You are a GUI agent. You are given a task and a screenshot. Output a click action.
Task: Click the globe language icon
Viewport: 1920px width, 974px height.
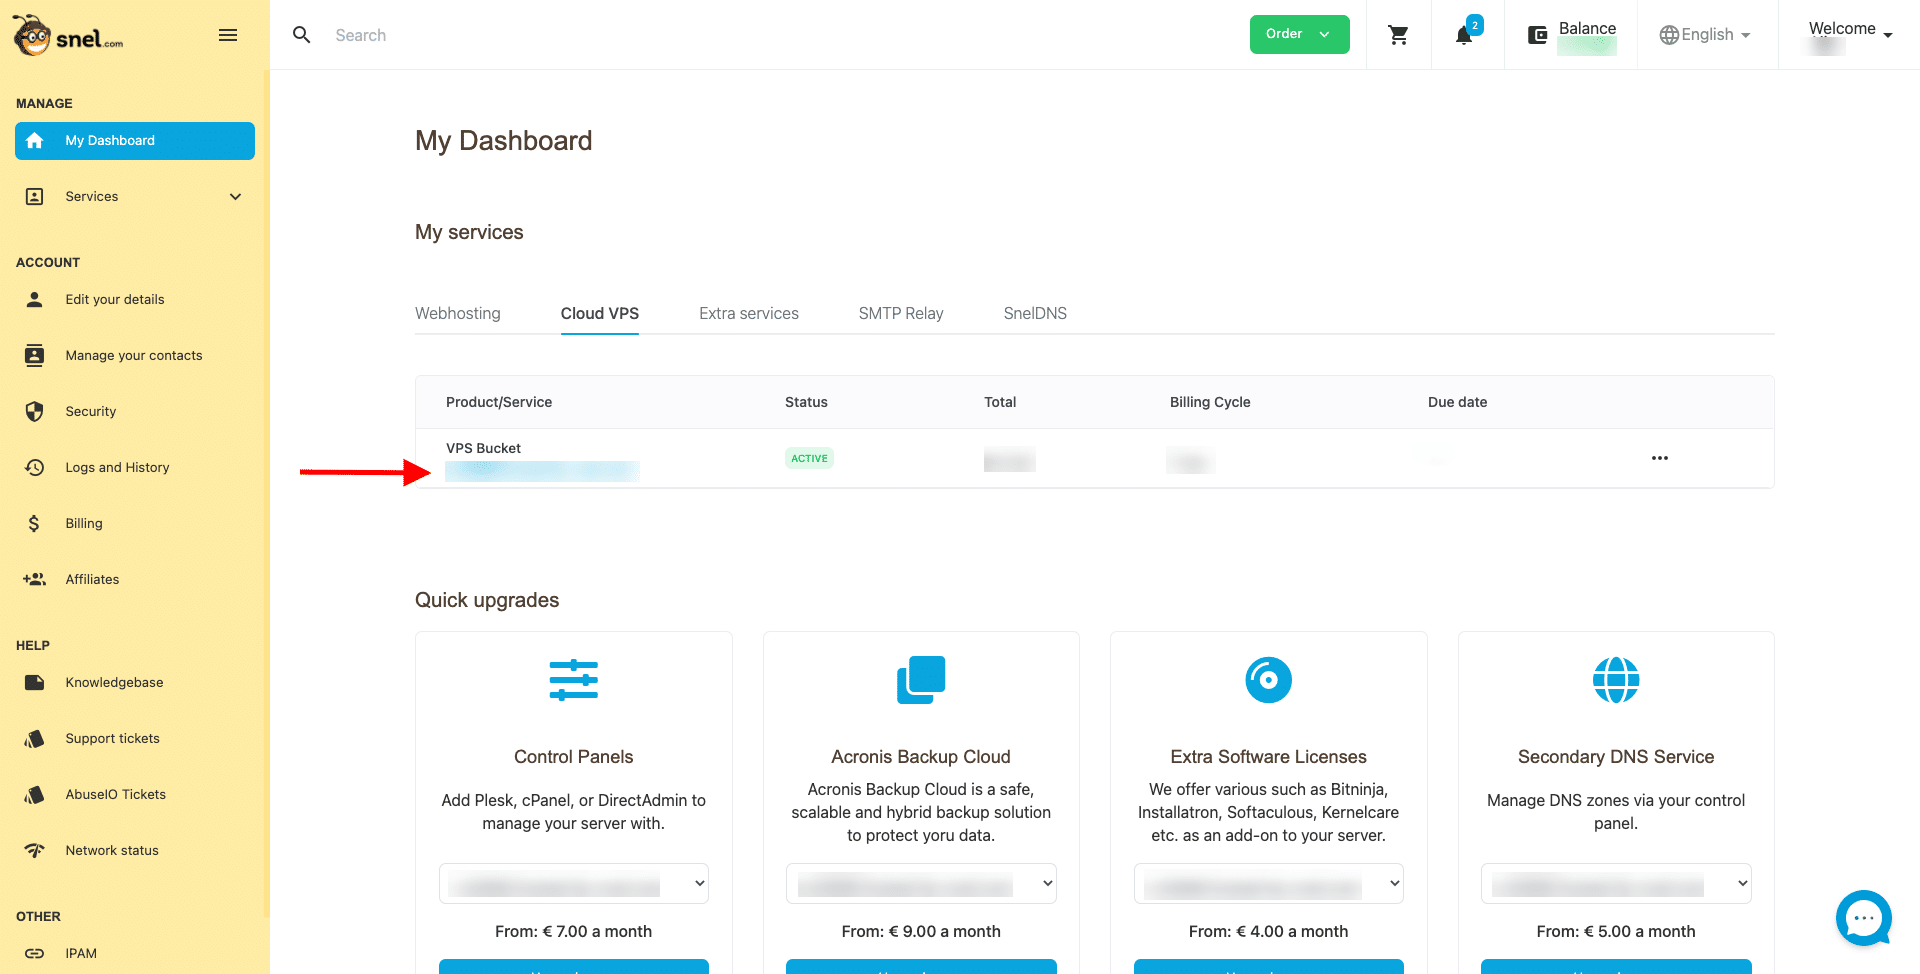tap(1668, 35)
